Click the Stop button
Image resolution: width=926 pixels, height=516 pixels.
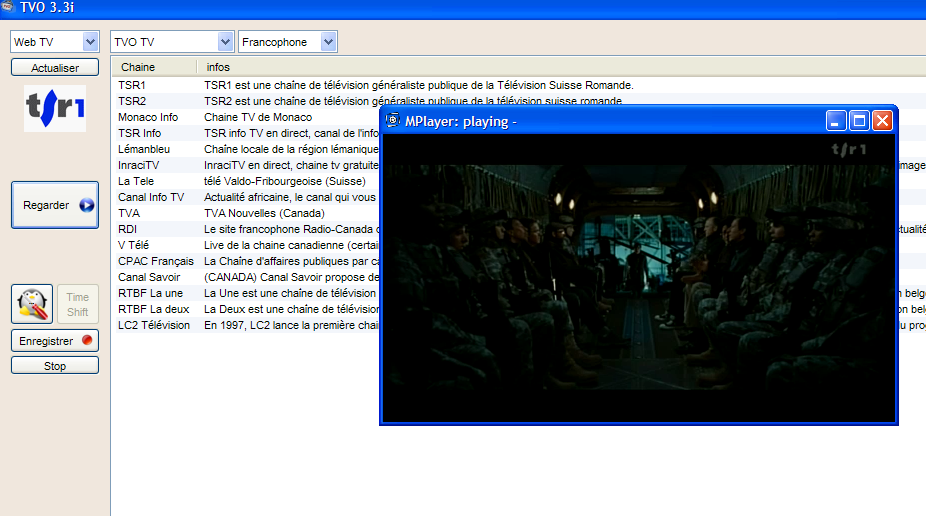(x=55, y=365)
